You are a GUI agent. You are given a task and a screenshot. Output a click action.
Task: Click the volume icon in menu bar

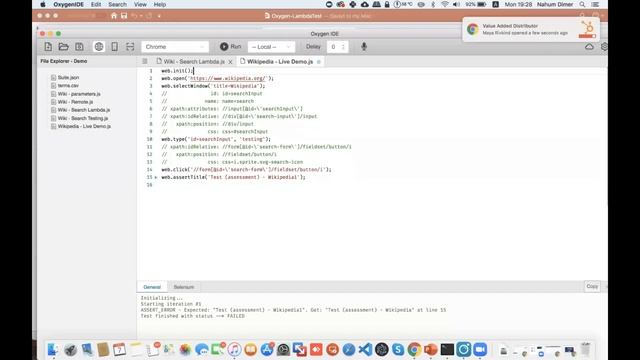456,4
